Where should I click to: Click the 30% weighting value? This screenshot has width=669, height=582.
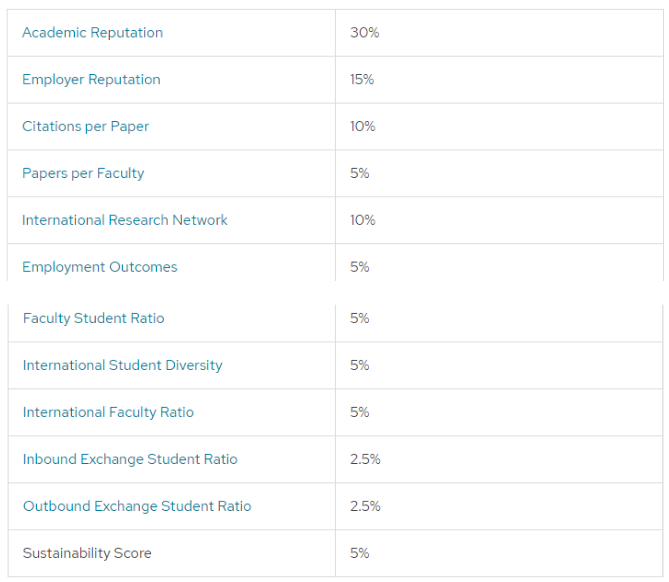(x=365, y=32)
